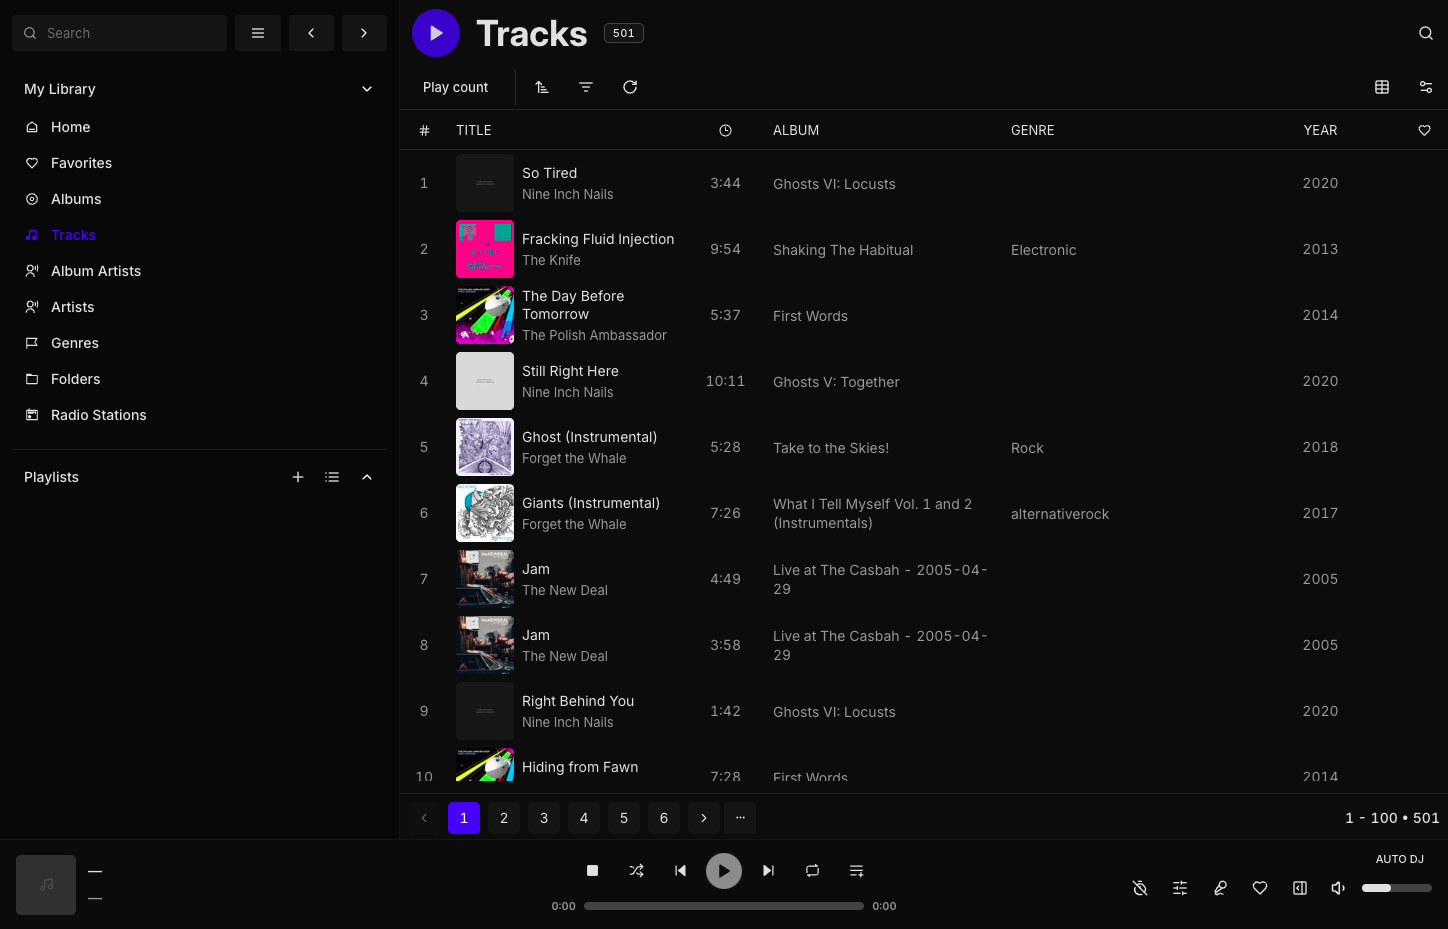
Task: Switch view with the table layout icon
Action: (1382, 87)
